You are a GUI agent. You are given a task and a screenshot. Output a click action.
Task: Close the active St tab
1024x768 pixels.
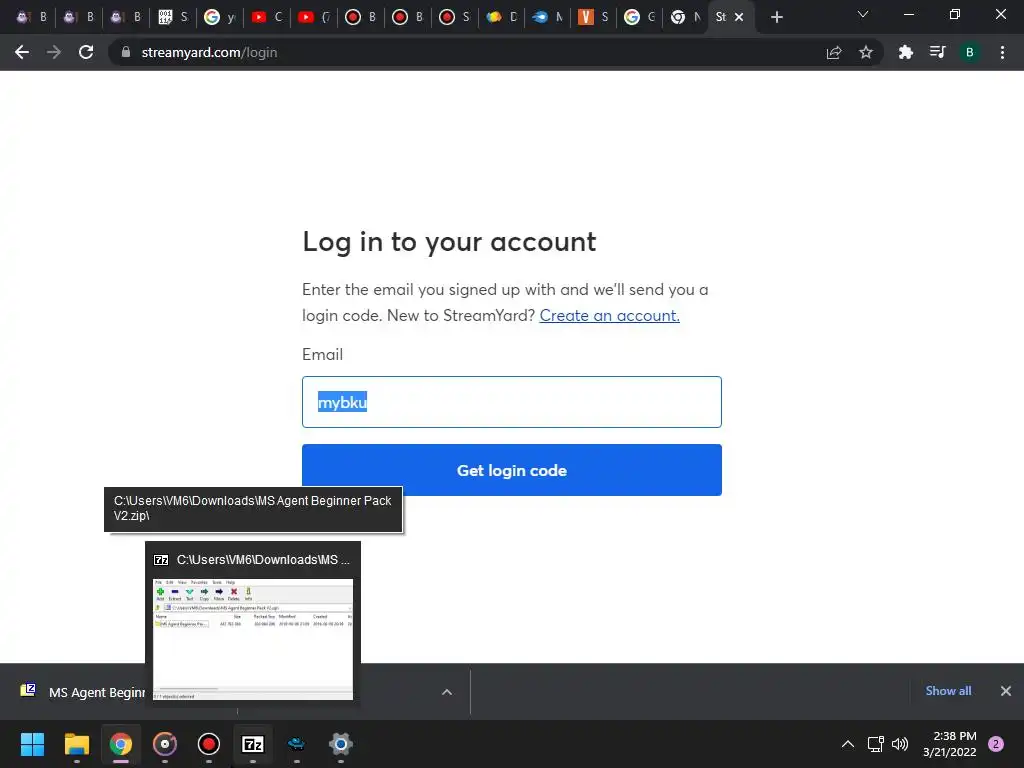(739, 17)
